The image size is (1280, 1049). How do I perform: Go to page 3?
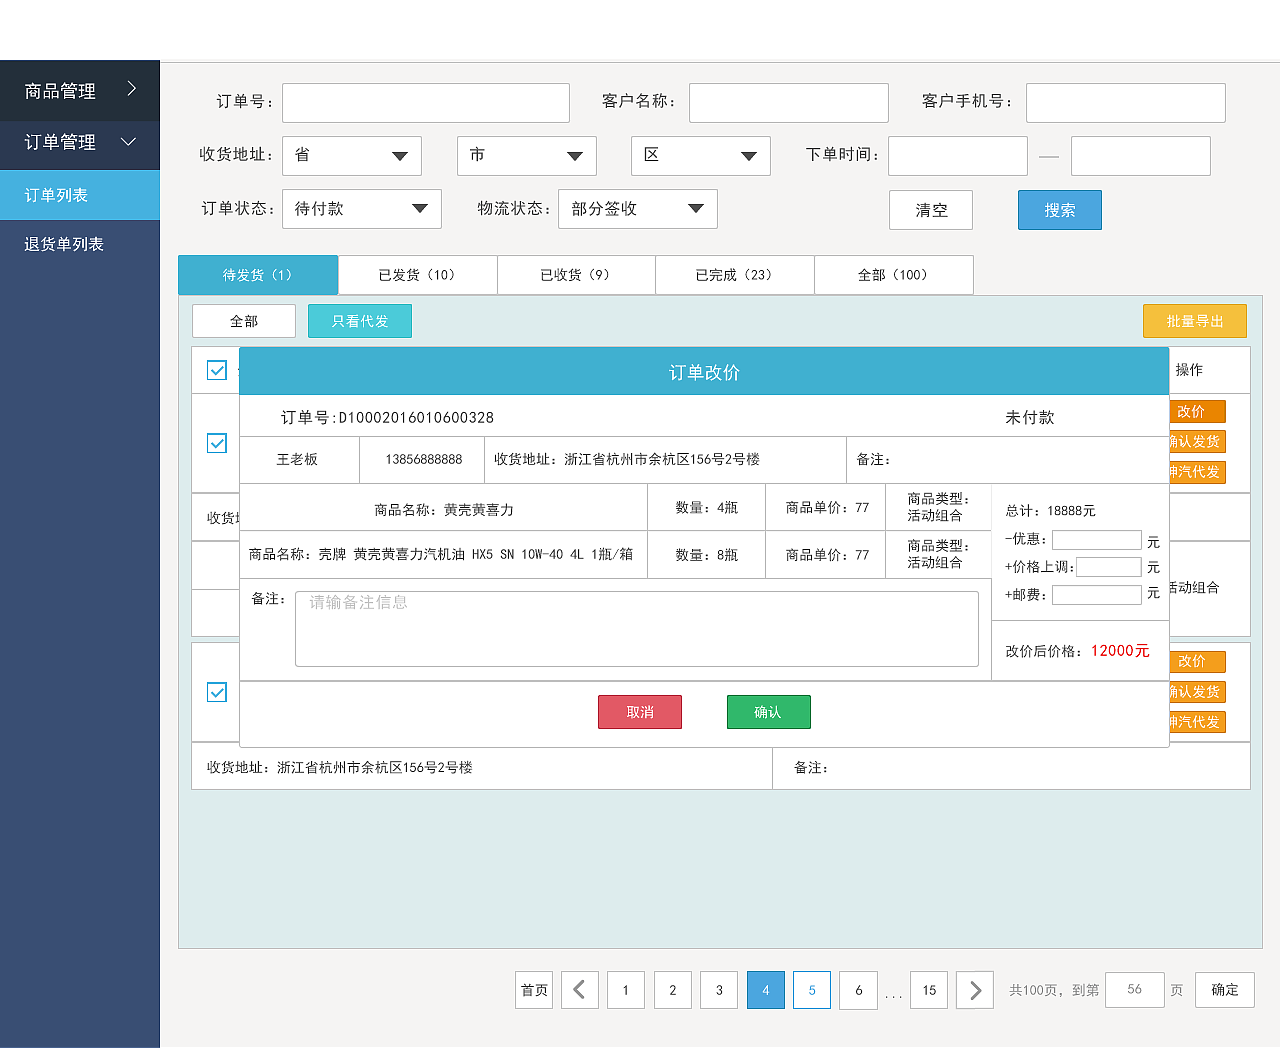(x=719, y=990)
